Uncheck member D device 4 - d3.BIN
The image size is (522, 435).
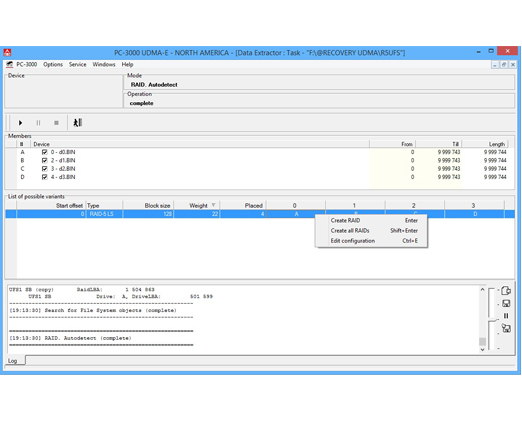point(45,177)
